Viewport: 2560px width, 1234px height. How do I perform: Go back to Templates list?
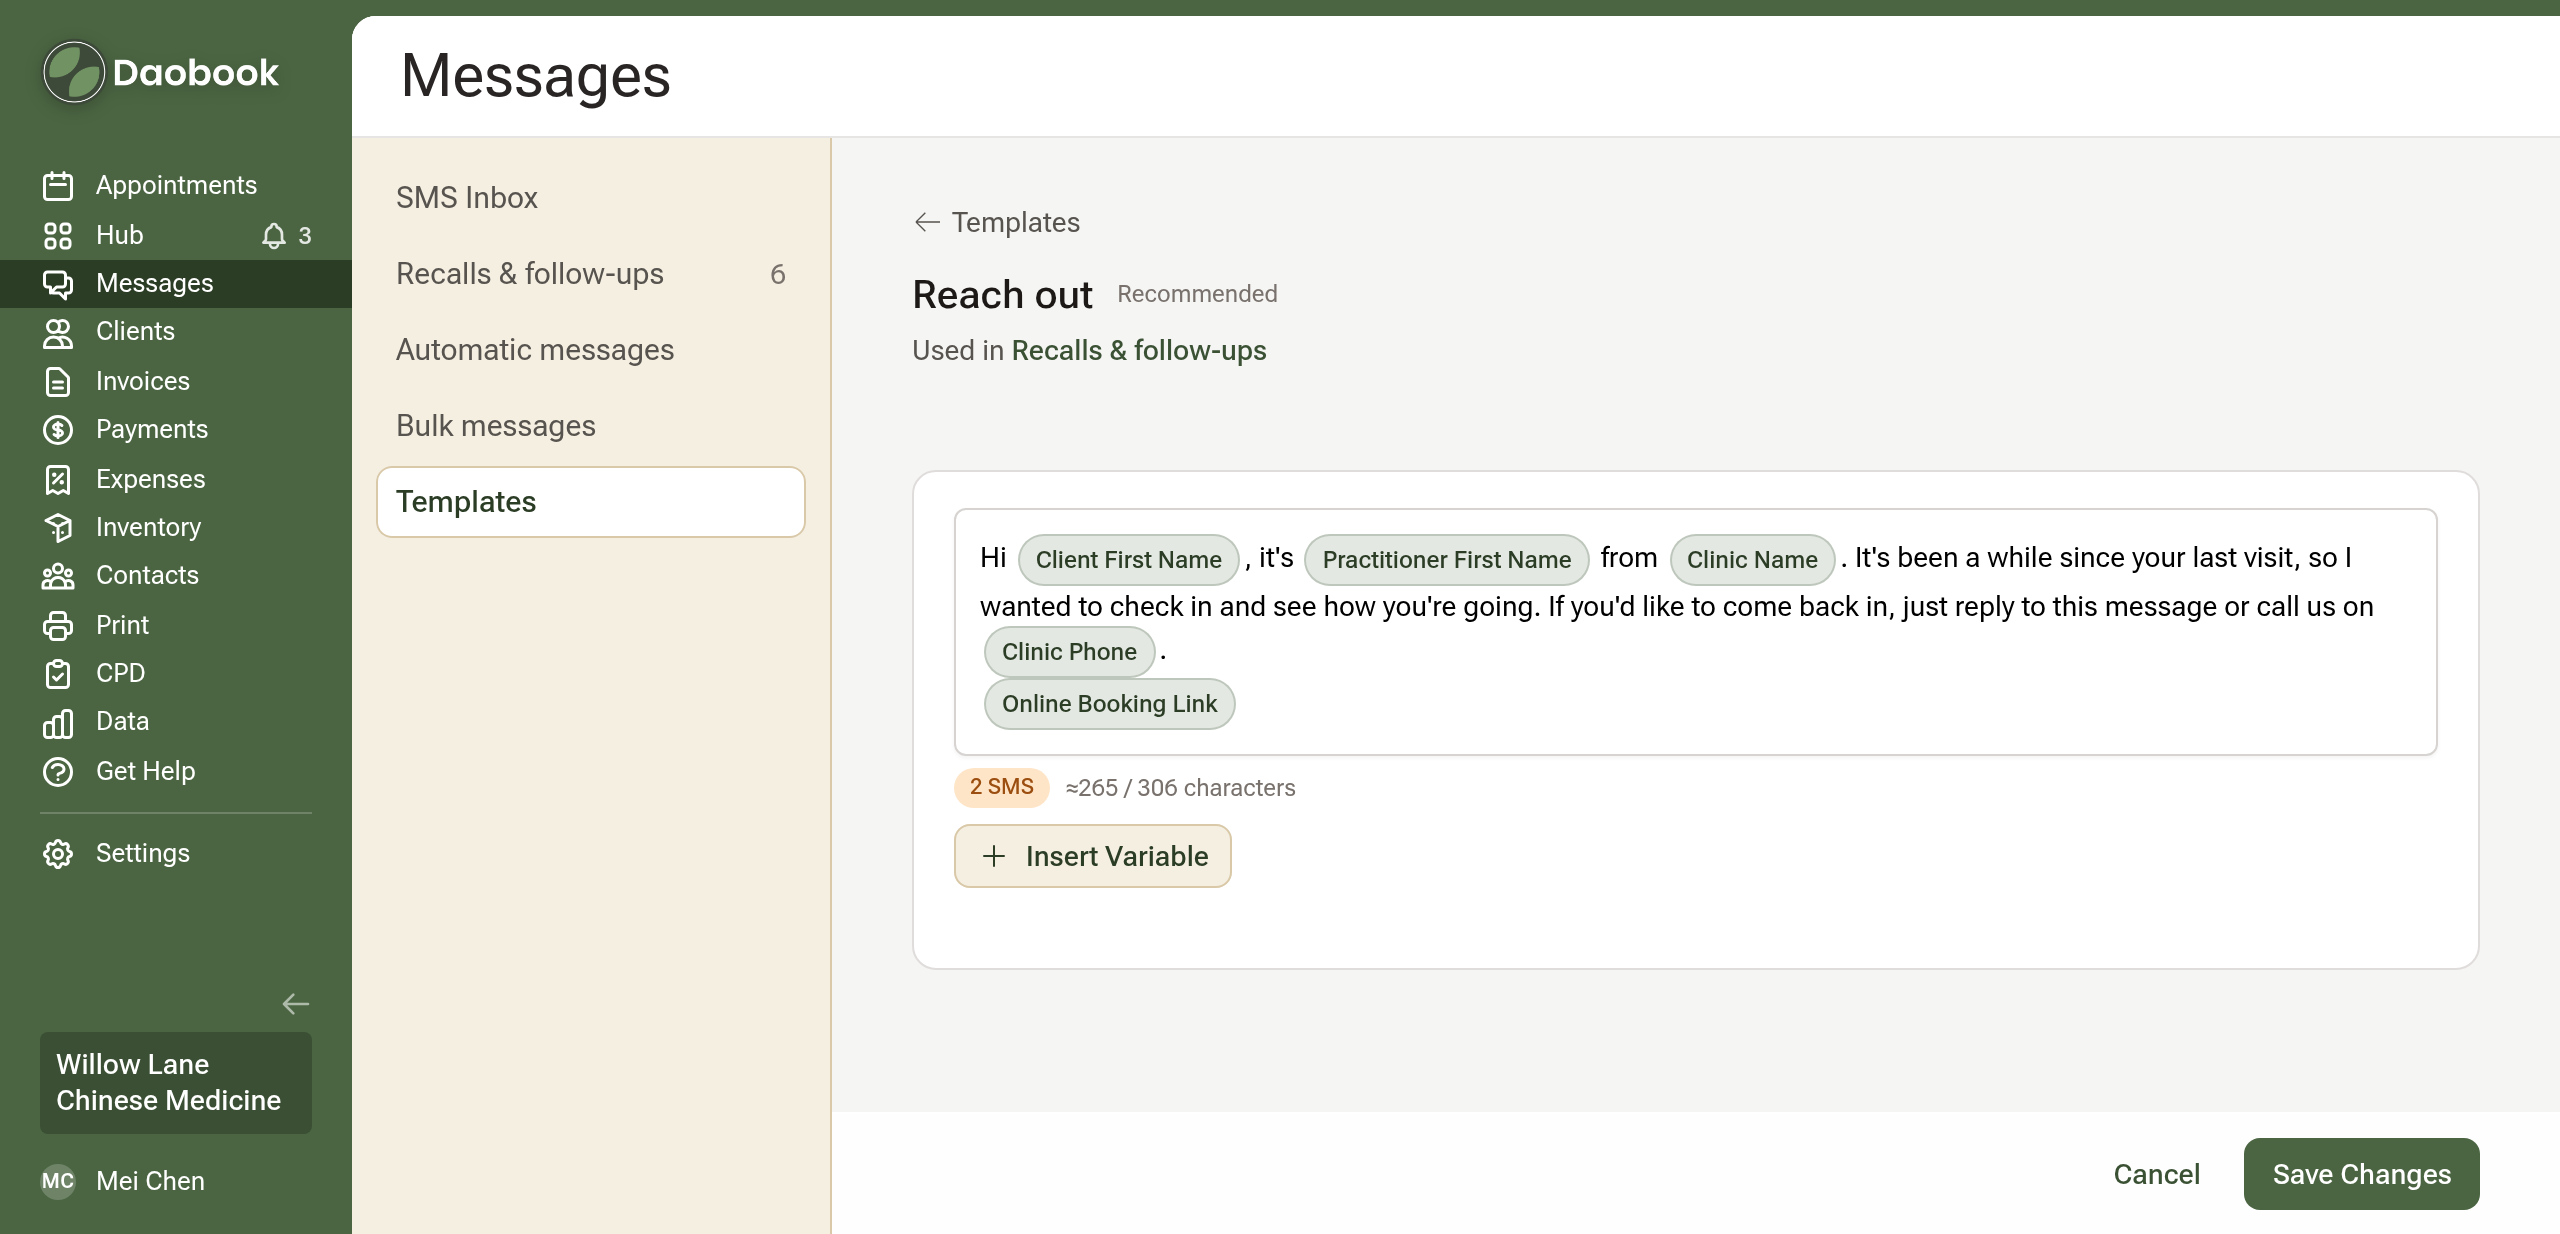(x=997, y=222)
